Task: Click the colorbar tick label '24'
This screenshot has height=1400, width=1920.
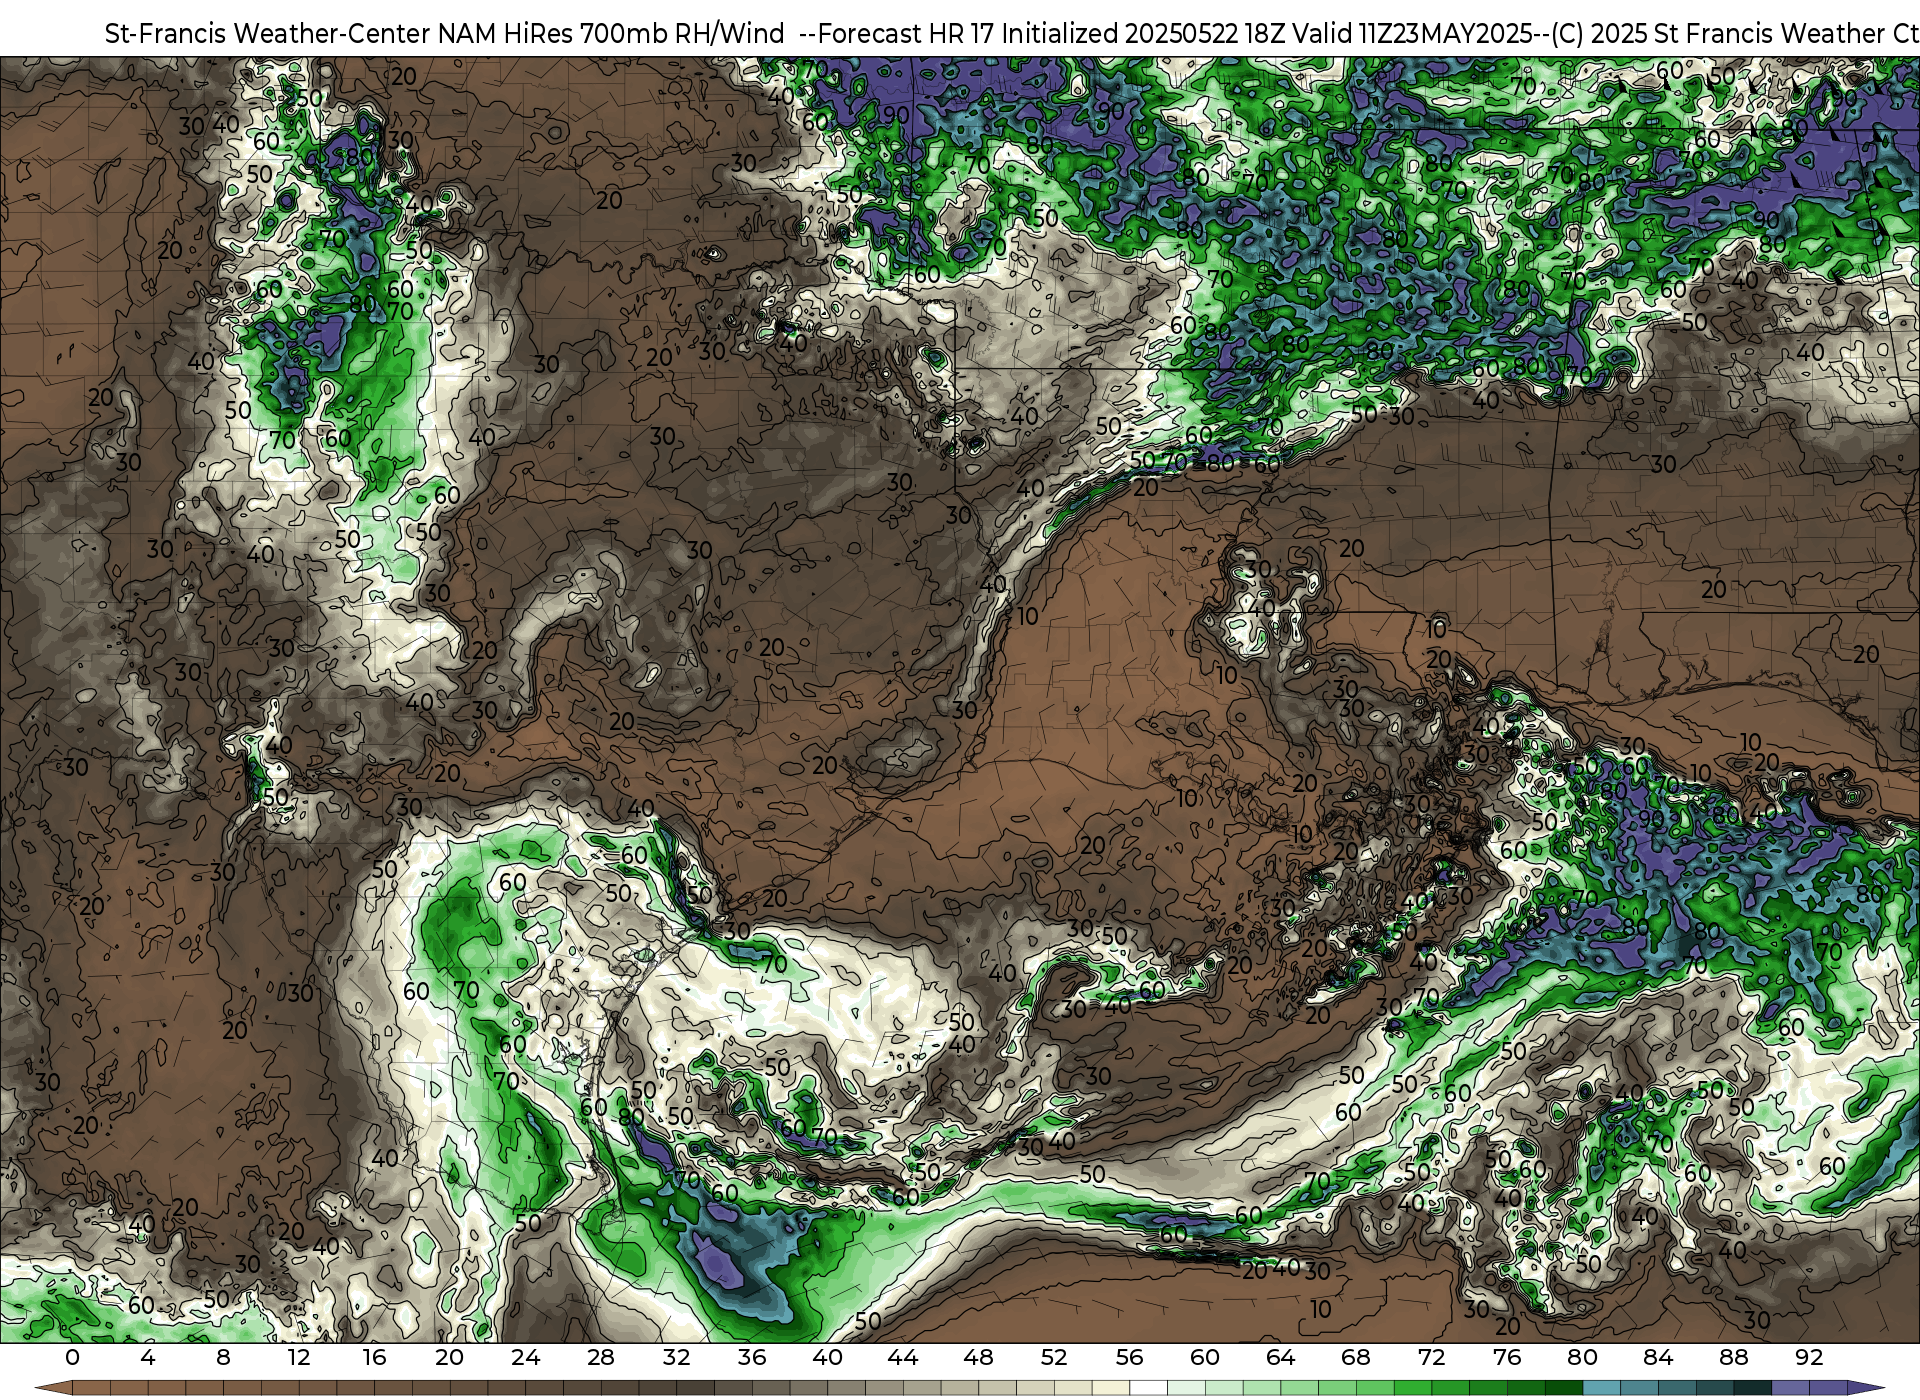Action: pos(525,1357)
